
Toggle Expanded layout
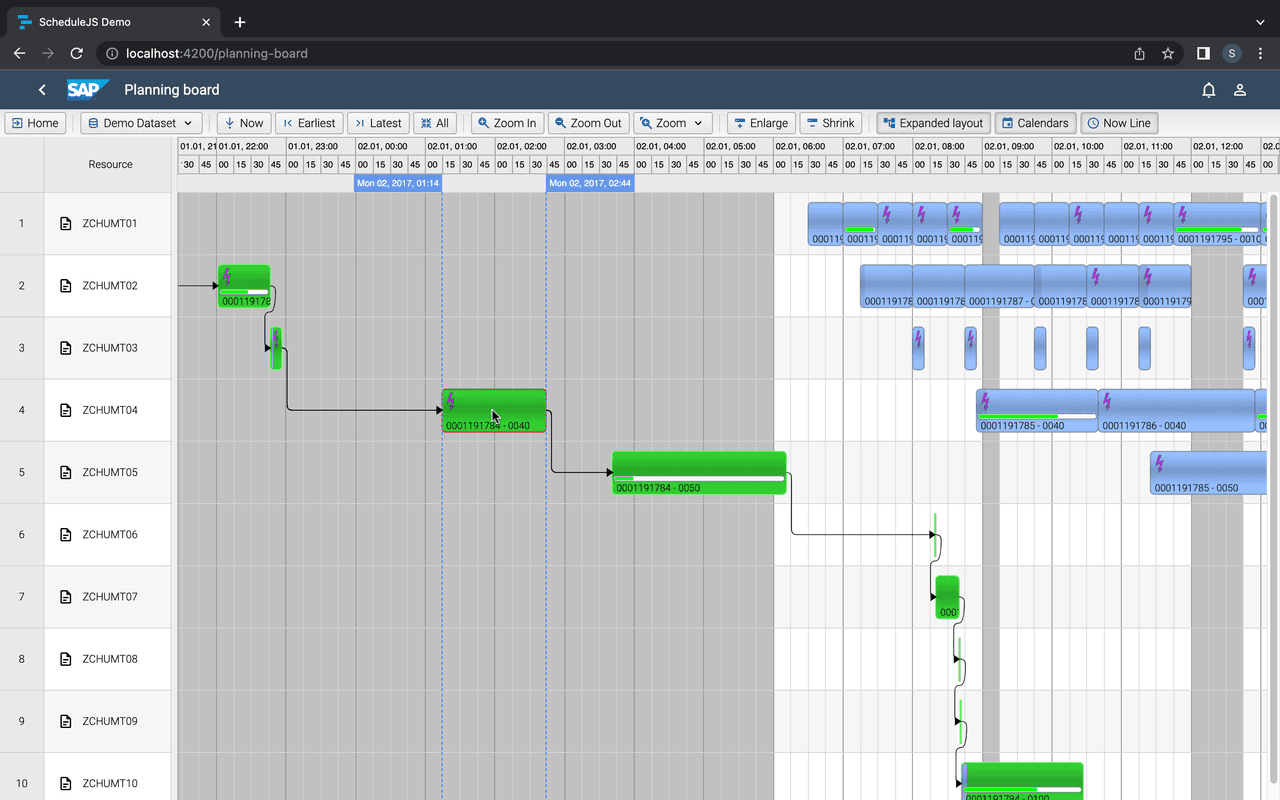934,123
